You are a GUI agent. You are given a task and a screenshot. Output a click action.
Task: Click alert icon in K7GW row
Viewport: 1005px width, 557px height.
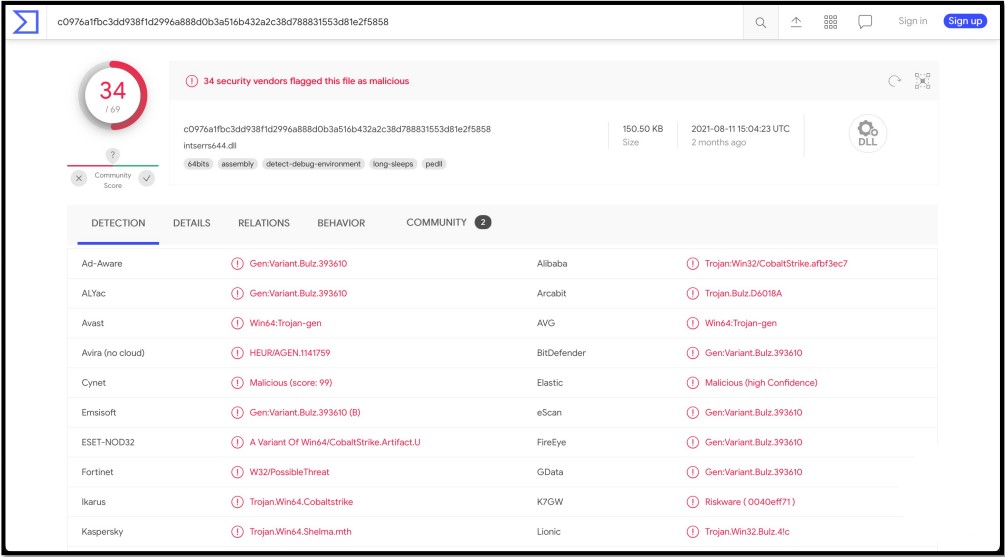pyautogui.click(x=692, y=502)
